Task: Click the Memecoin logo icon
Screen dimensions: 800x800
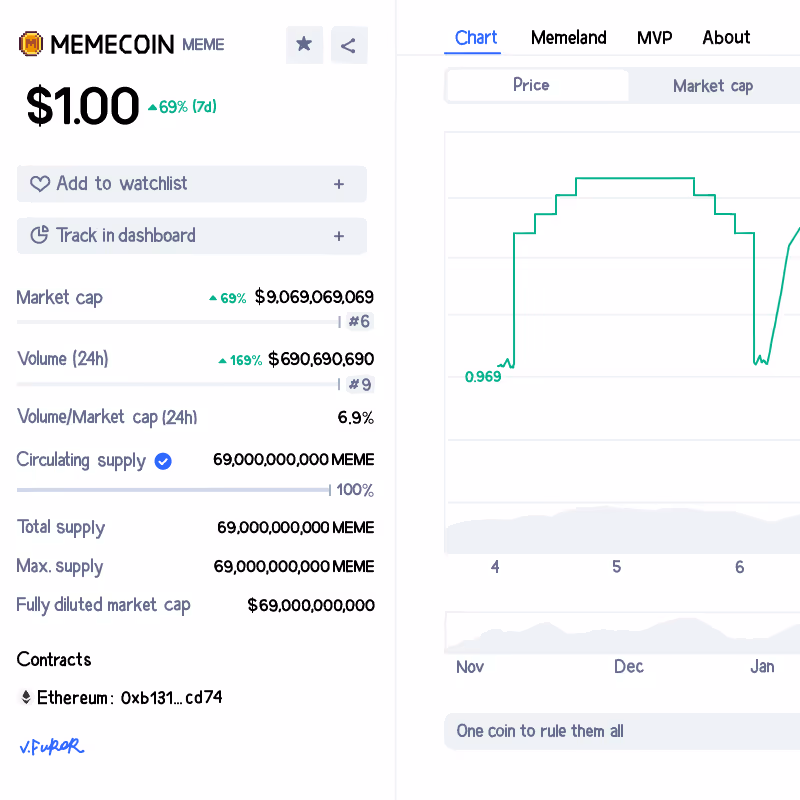Action: click(32, 44)
